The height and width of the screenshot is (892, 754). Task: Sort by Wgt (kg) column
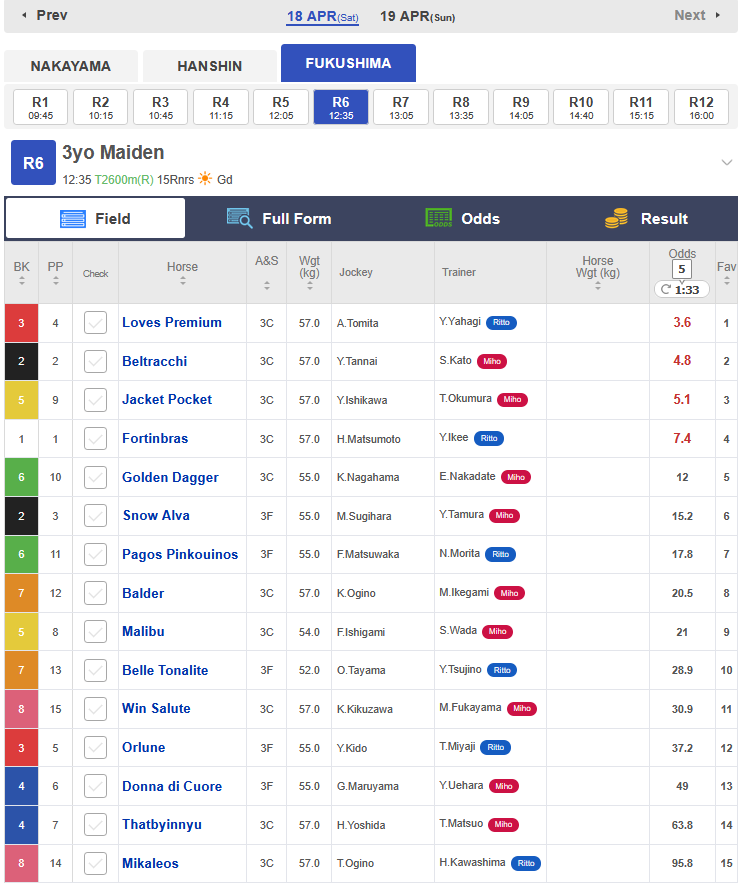(x=310, y=286)
